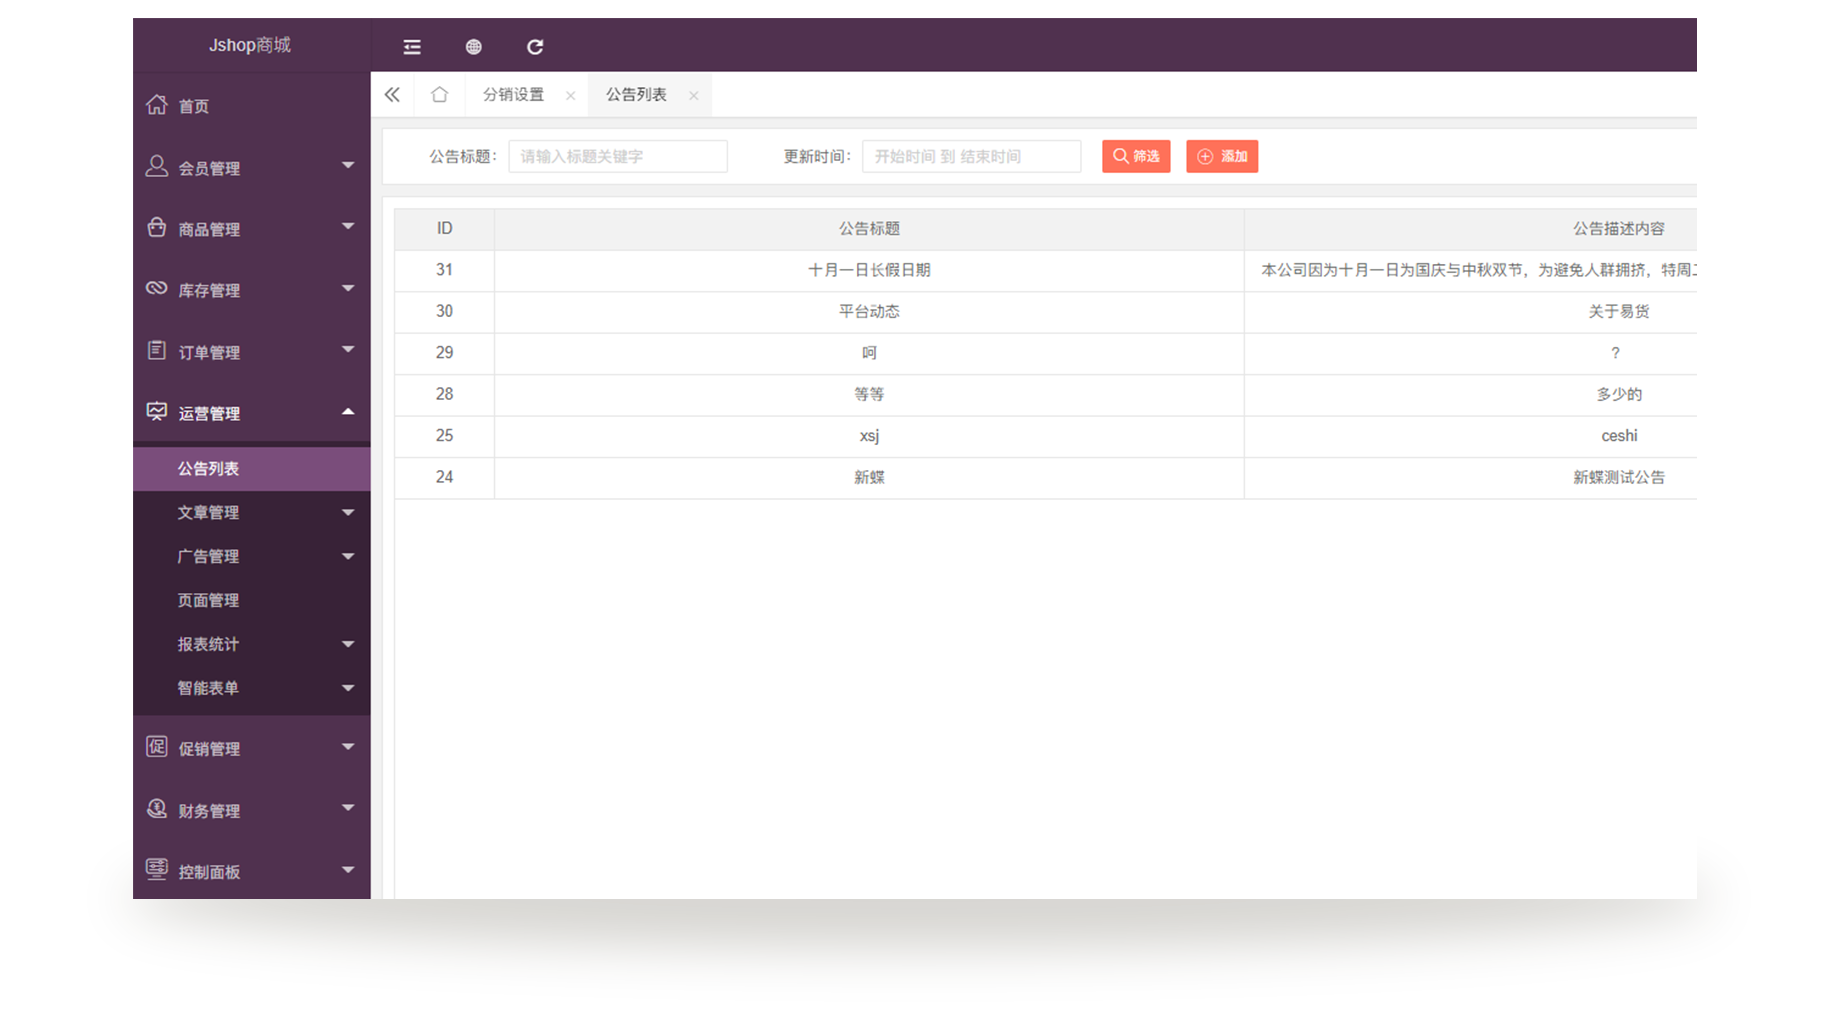Switch to the 分销设置 tab
1838x1030 pixels.
[514, 95]
